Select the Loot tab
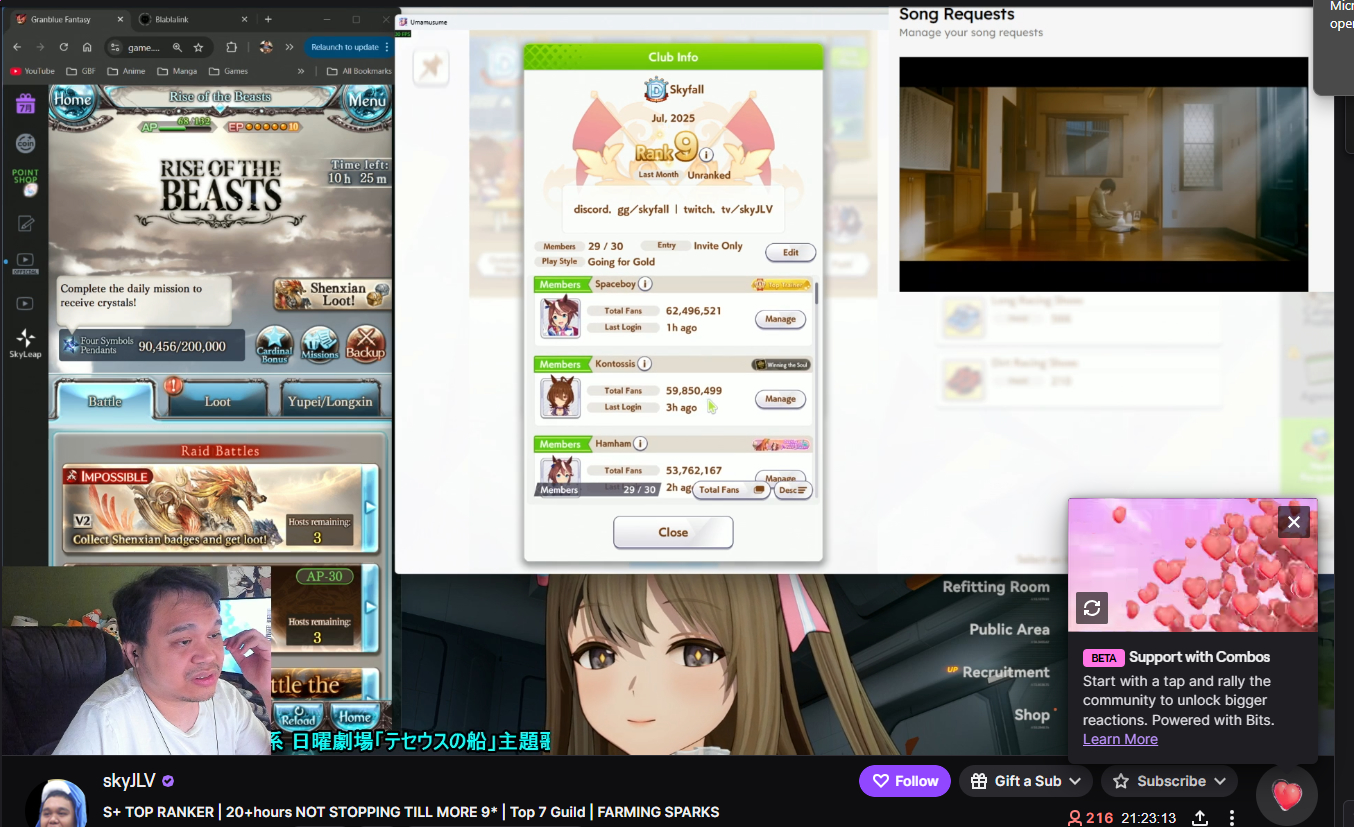This screenshot has width=1354, height=827. click(x=217, y=400)
